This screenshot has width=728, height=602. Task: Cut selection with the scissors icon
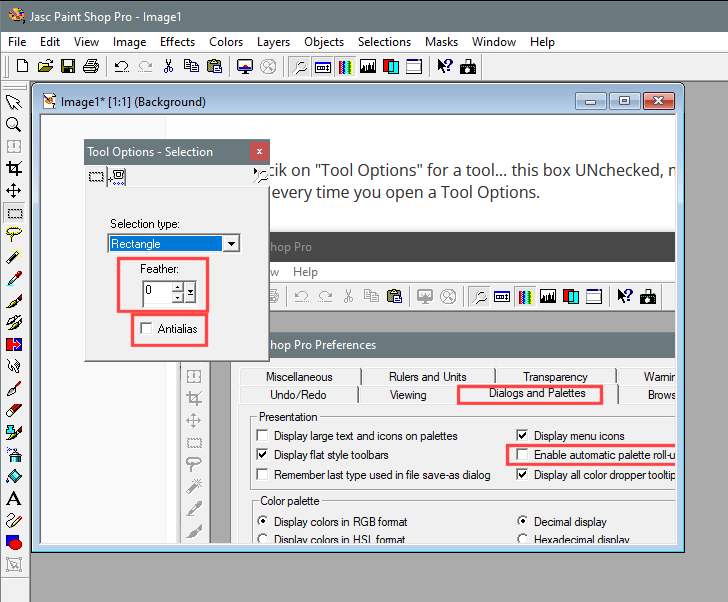pos(169,66)
